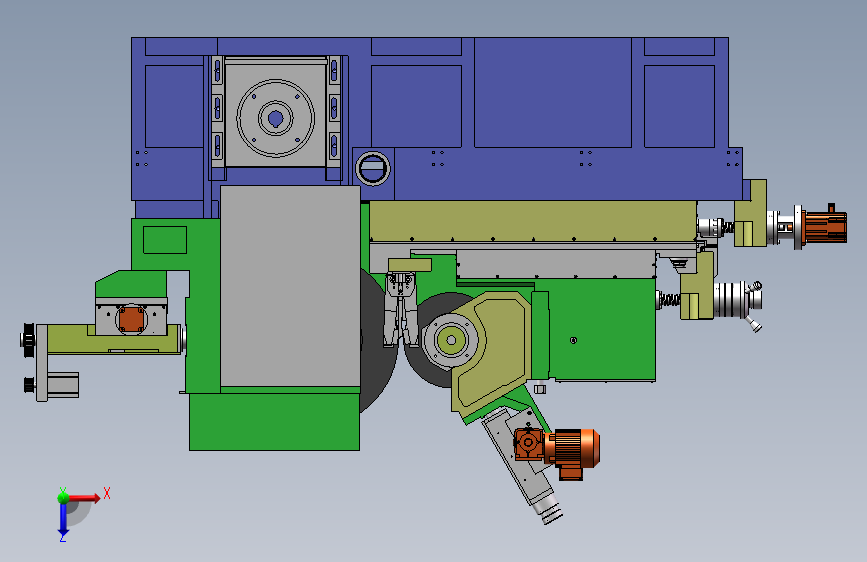Image resolution: width=867 pixels, height=562 pixels.
Task: Select the coil spring left of the handwheel
Action: (x=669, y=299)
